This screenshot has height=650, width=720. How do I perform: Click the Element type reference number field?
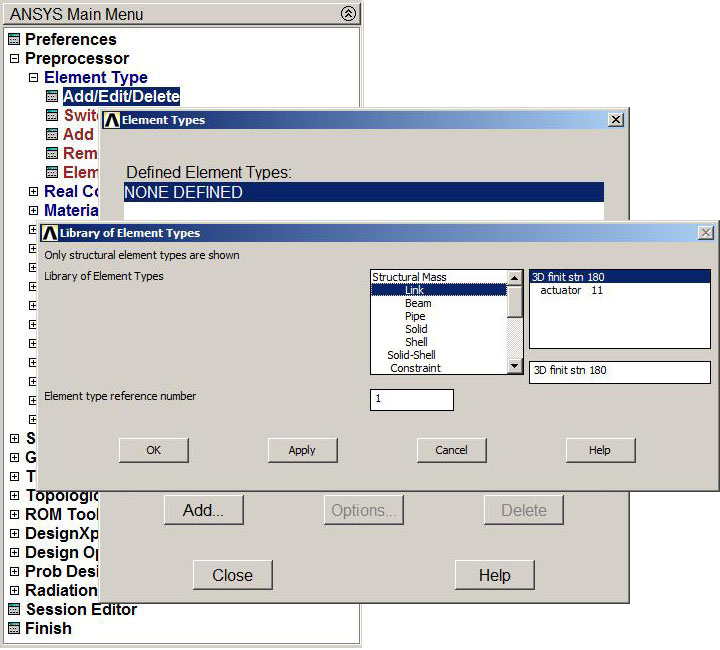pos(411,400)
